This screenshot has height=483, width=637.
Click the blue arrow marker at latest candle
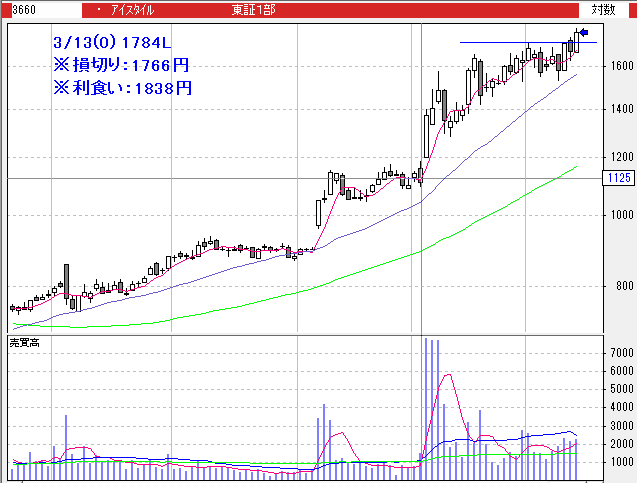point(584,33)
